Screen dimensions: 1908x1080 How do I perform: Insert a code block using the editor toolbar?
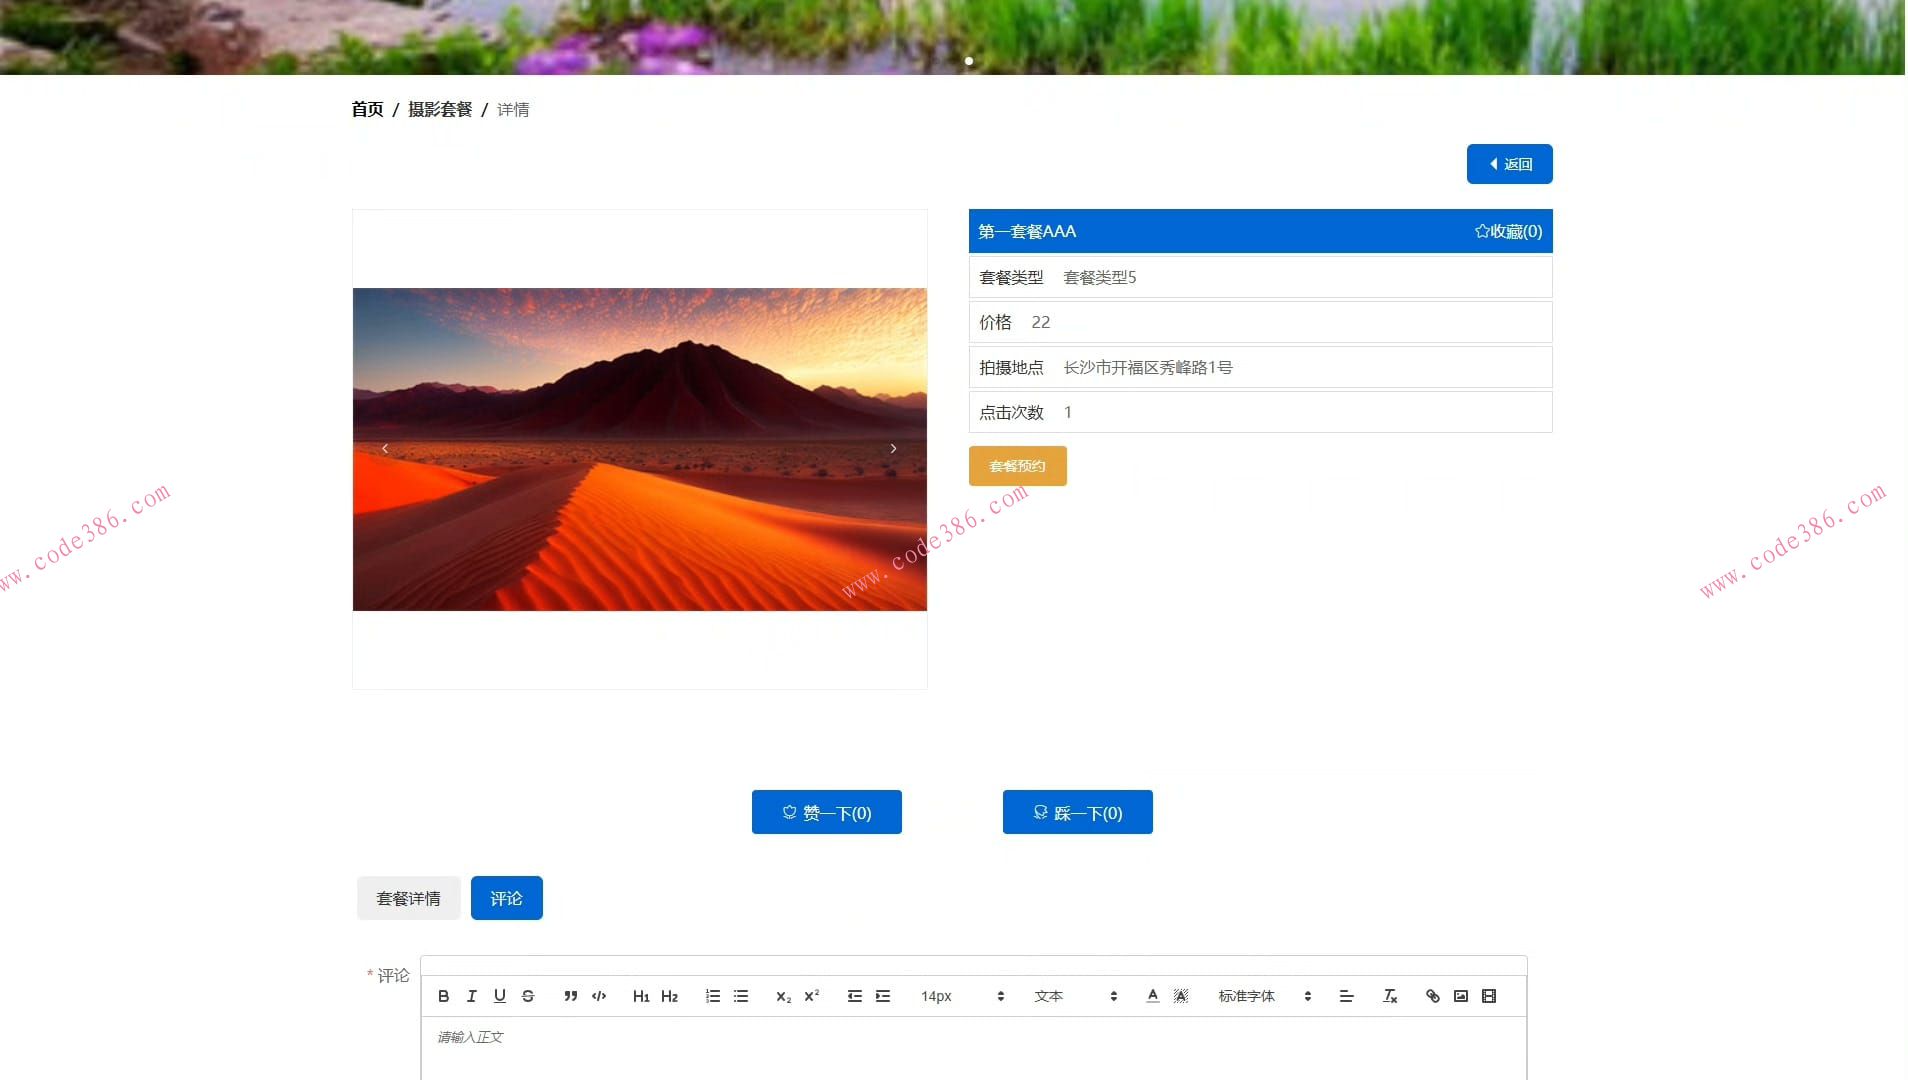[598, 995]
